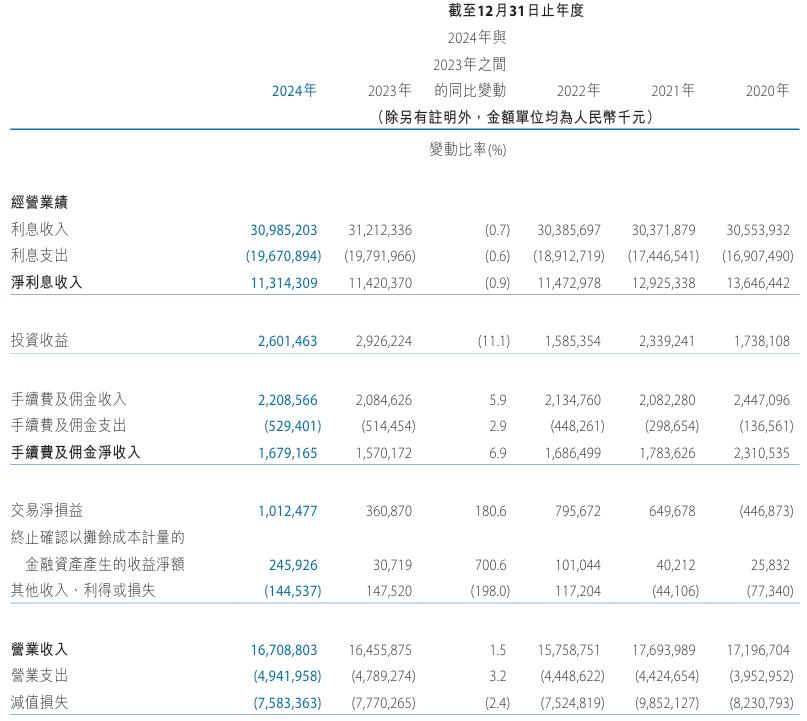Select the 淨利息收入 row label

coord(46,283)
